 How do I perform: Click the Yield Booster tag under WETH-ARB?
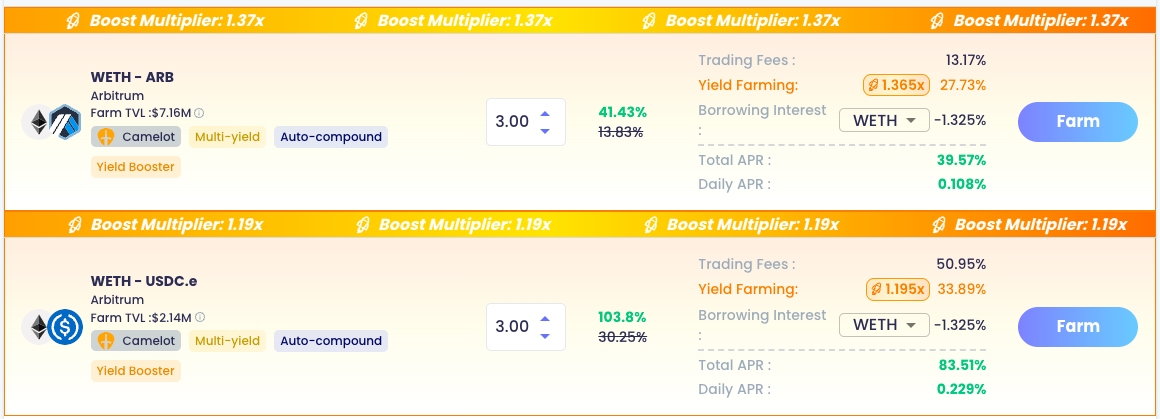coord(136,167)
